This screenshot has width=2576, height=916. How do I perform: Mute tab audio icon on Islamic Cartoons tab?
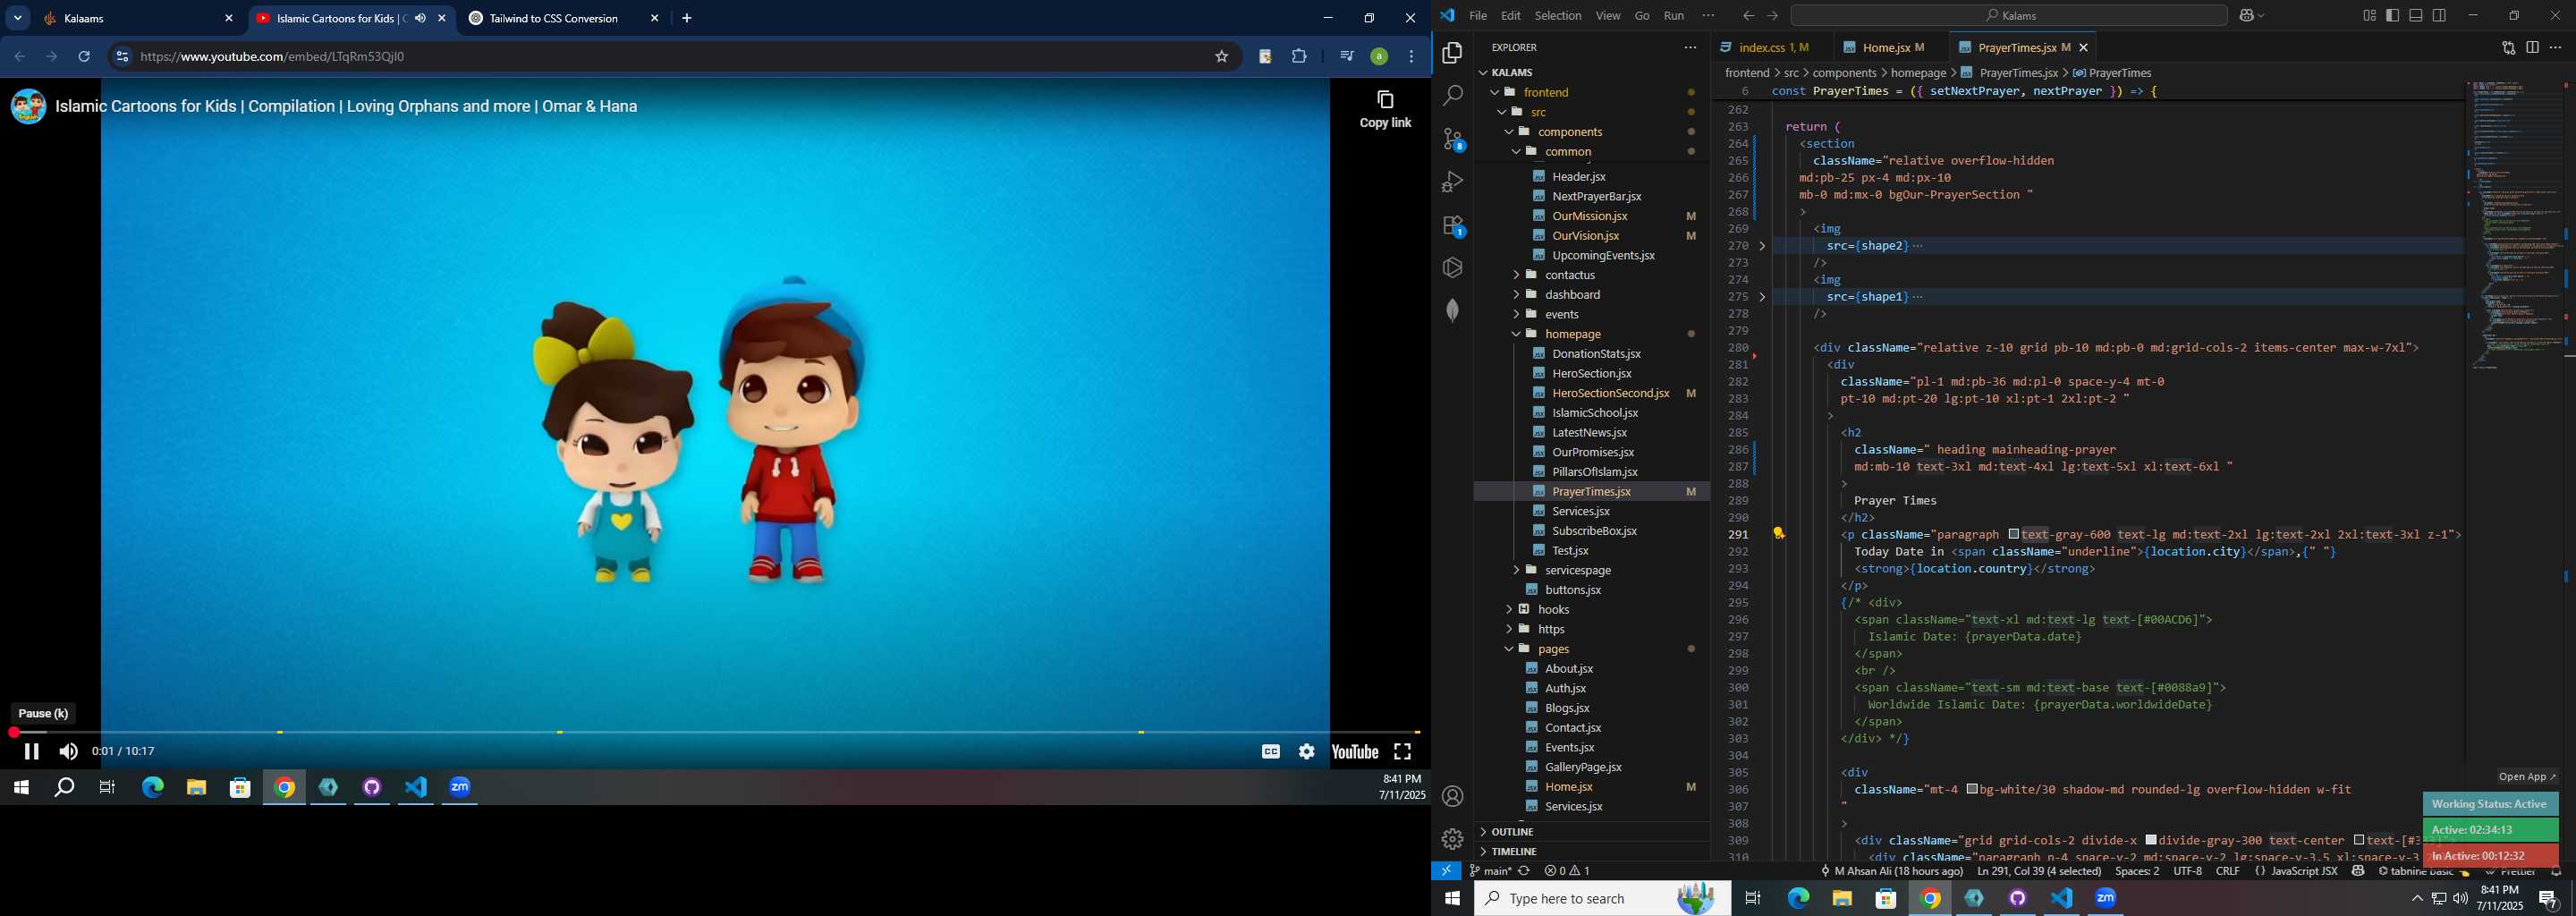420,18
